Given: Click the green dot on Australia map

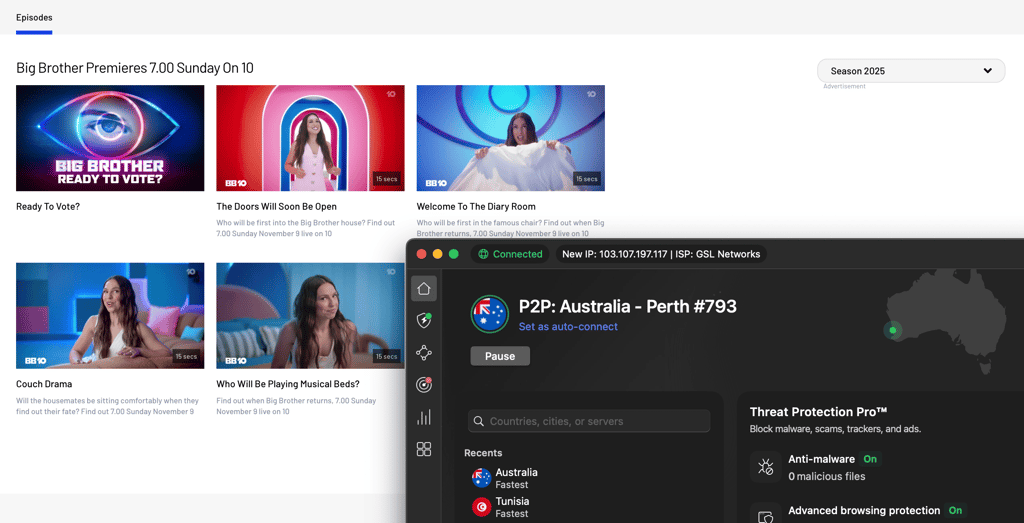Looking at the screenshot, I should (x=893, y=330).
